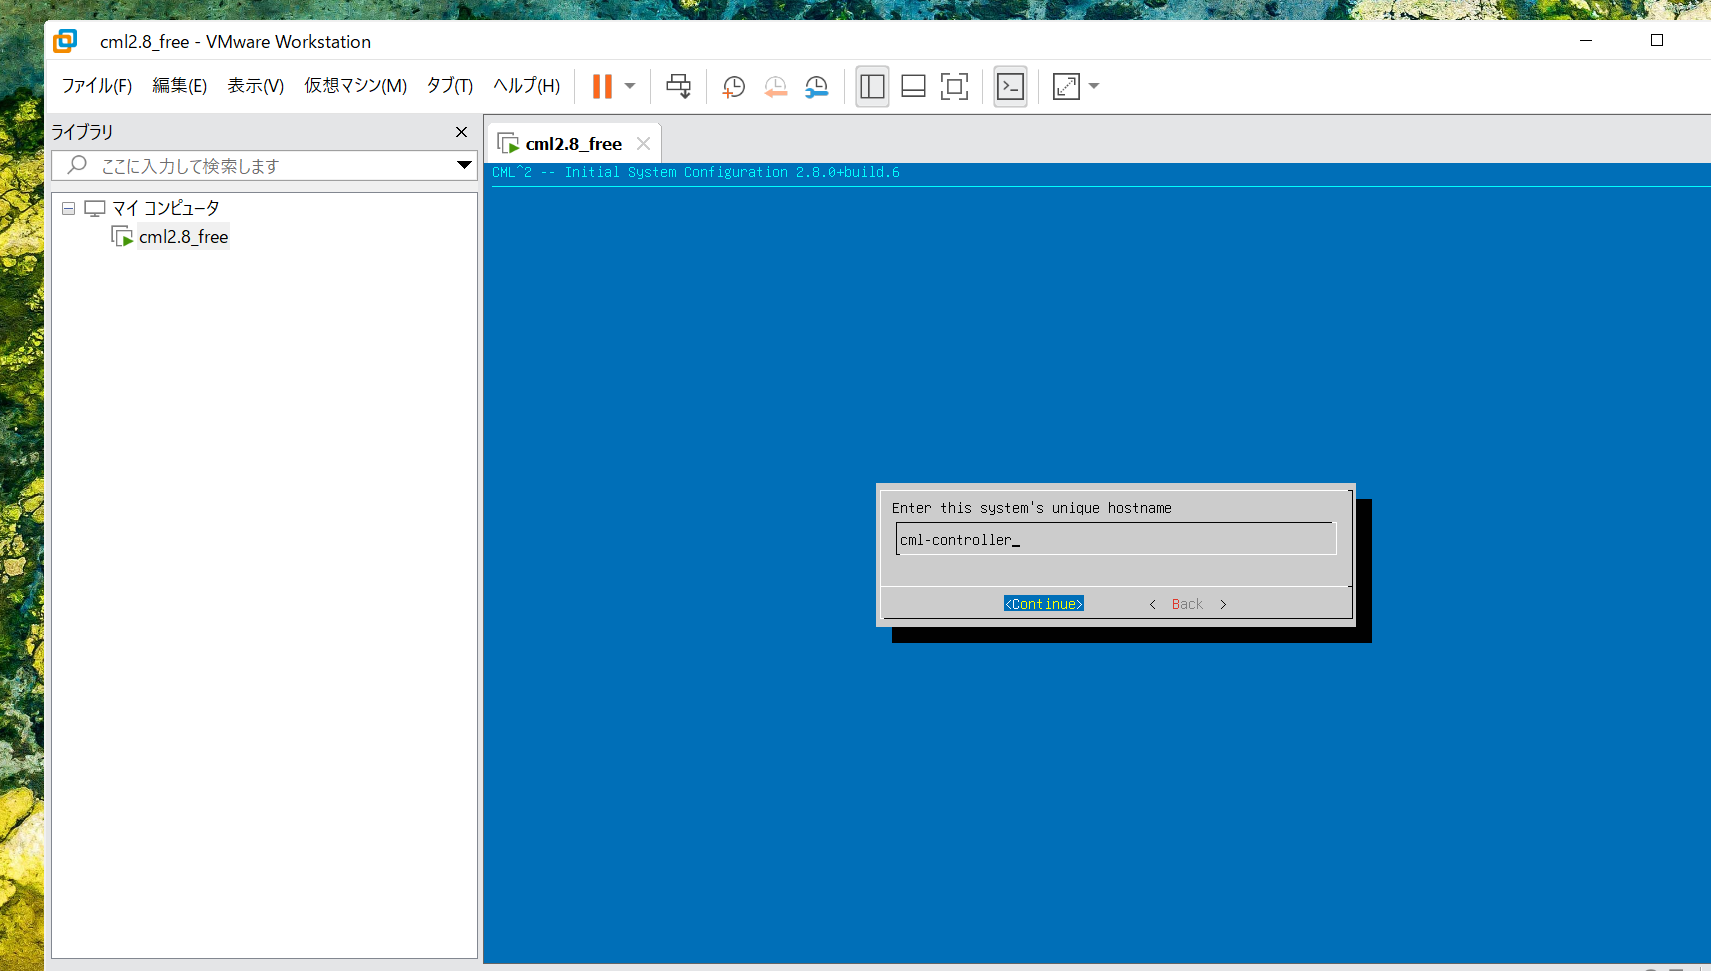1711x971 pixels.
Task: Click the stretch guest display icon
Action: tap(1066, 86)
